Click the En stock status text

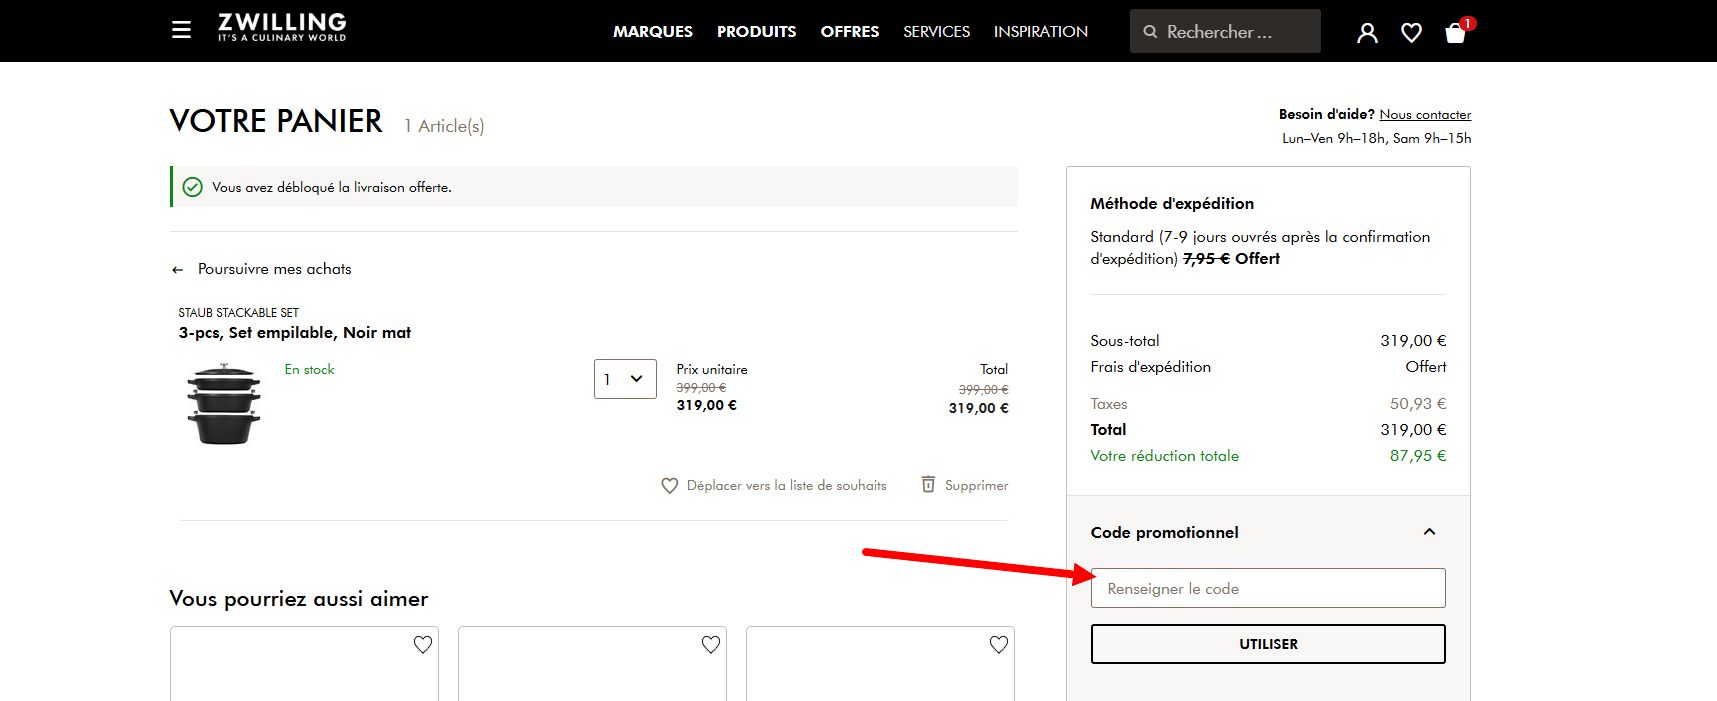click(x=309, y=370)
